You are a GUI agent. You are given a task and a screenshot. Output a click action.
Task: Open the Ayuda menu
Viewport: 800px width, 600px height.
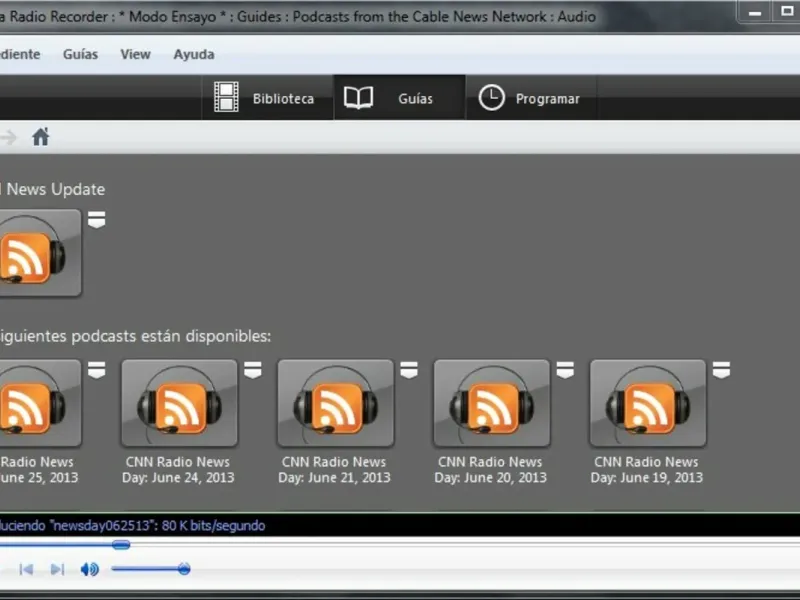click(x=194, y=54)
